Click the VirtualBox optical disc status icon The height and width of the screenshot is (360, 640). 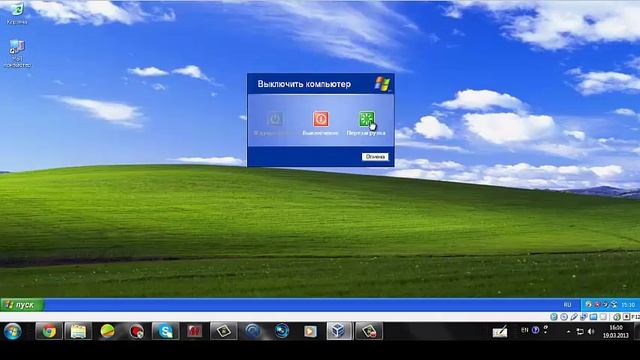(564, 317)
